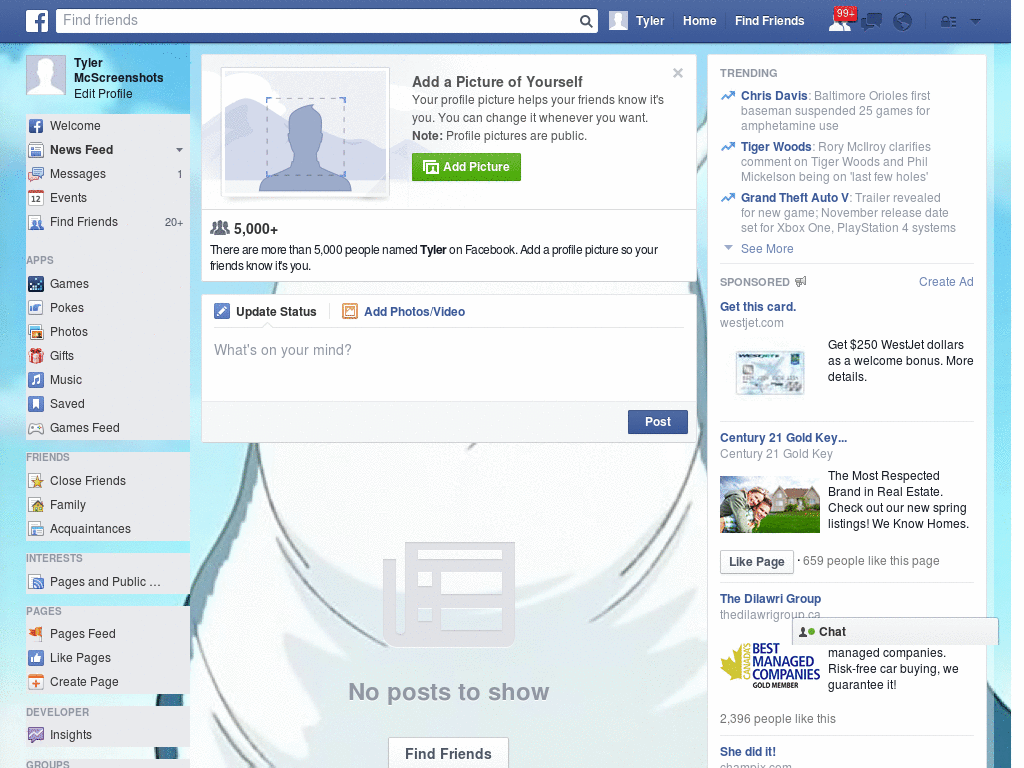Click the Messages count "1"
This screenshot has height=768, width=1024.
[x=180, y=174]
